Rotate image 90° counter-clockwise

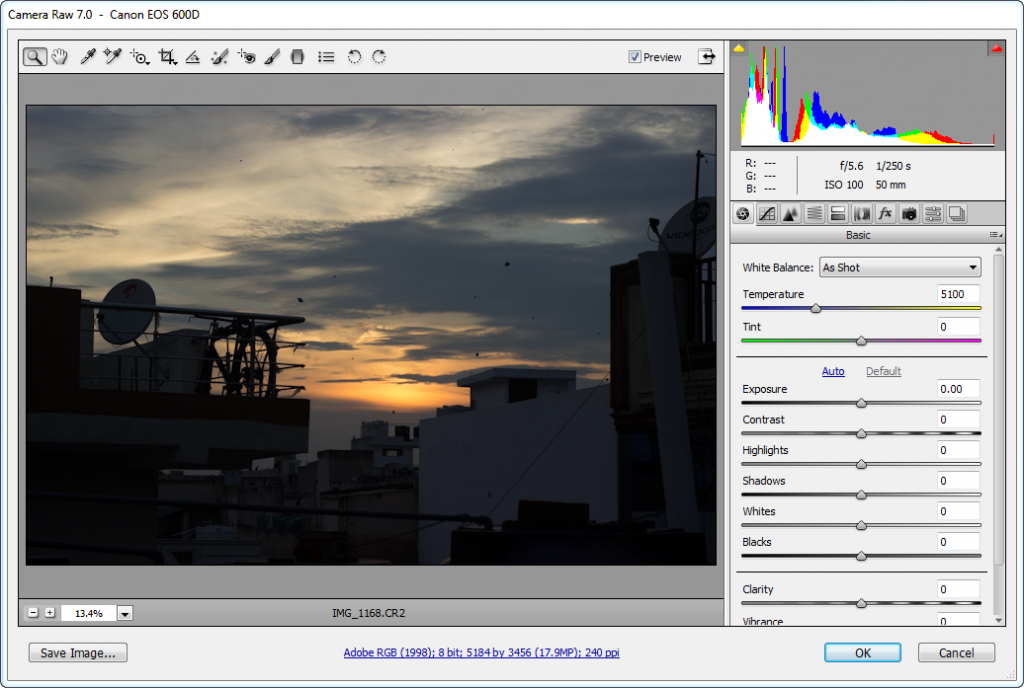[x=354, y=57]
